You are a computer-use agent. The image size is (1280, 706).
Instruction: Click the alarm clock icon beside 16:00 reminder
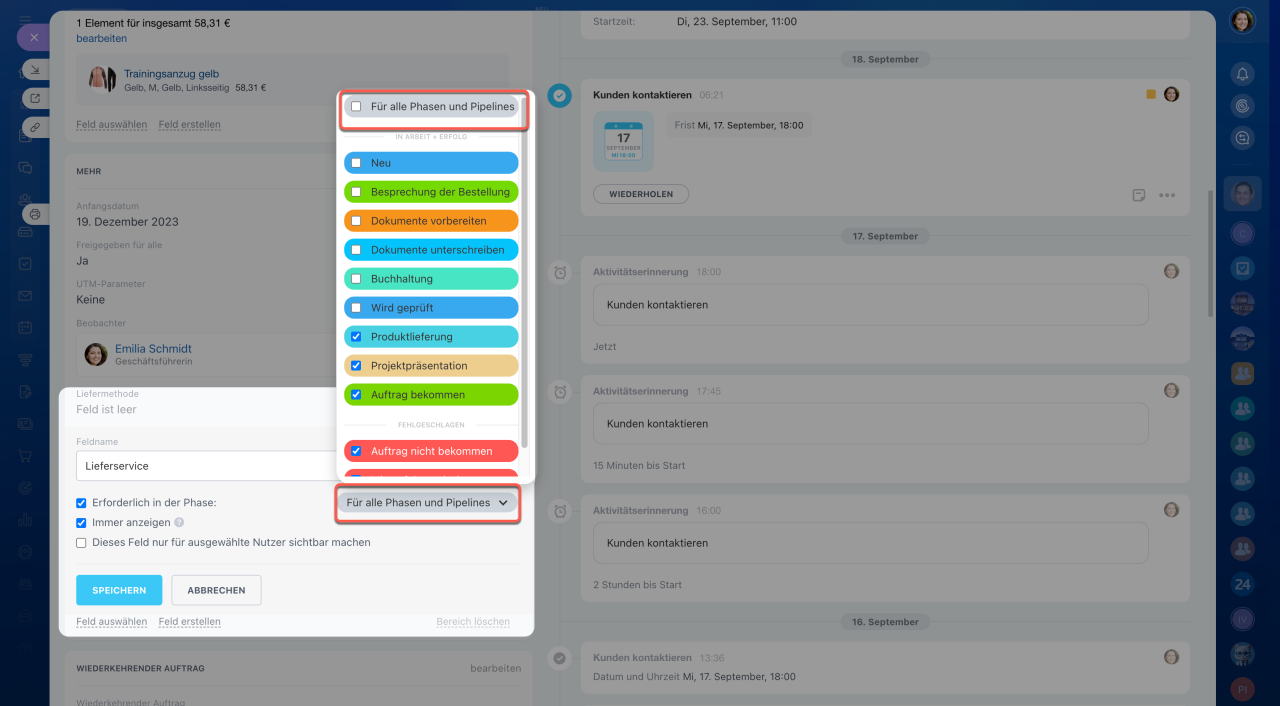tap(560, 511)
